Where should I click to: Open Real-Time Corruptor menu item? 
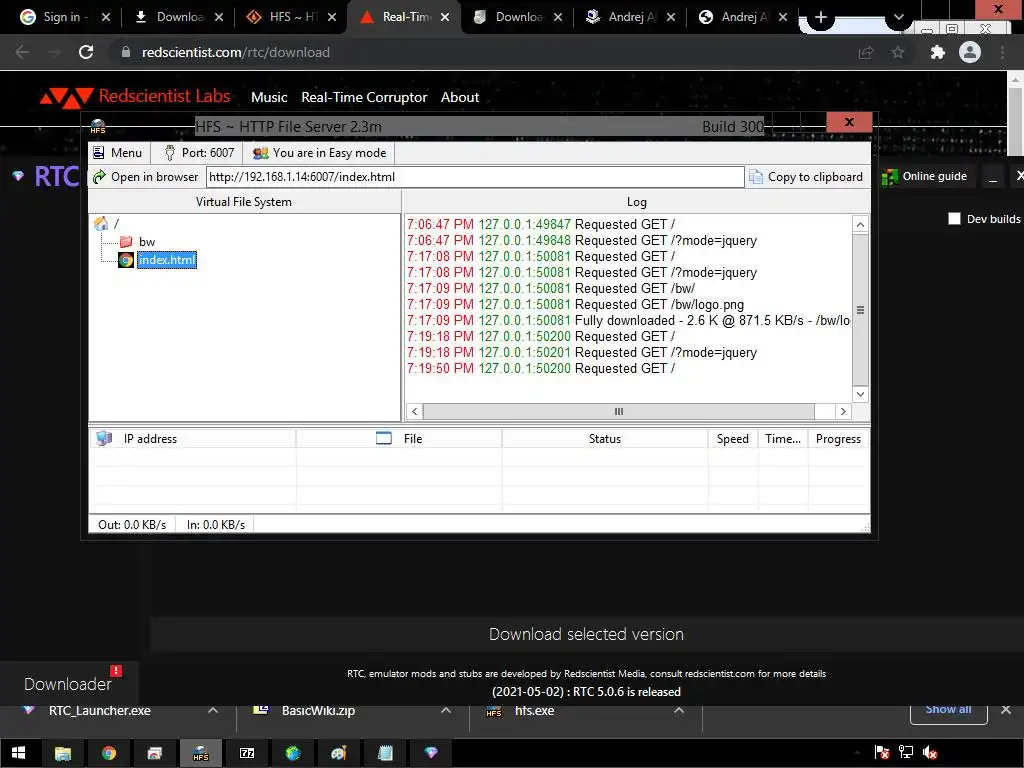click(364, 97)
